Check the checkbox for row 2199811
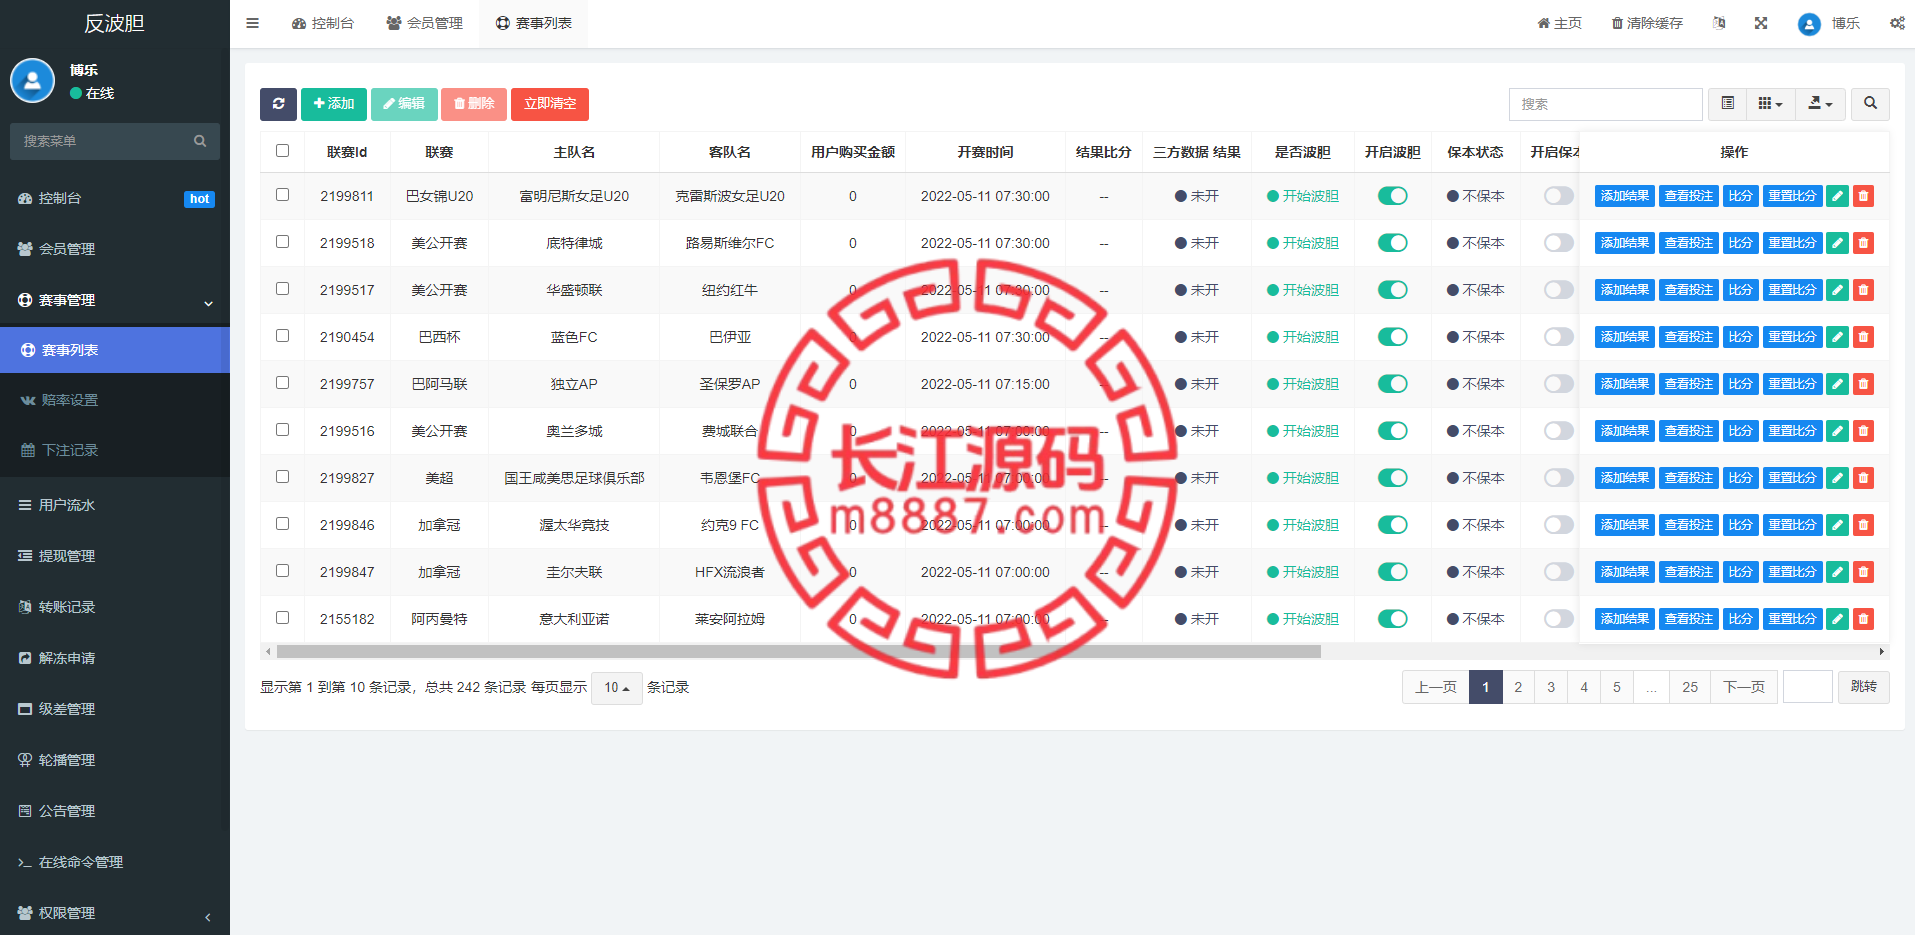The image size is (1915, 935). click(x=282, y=195)
